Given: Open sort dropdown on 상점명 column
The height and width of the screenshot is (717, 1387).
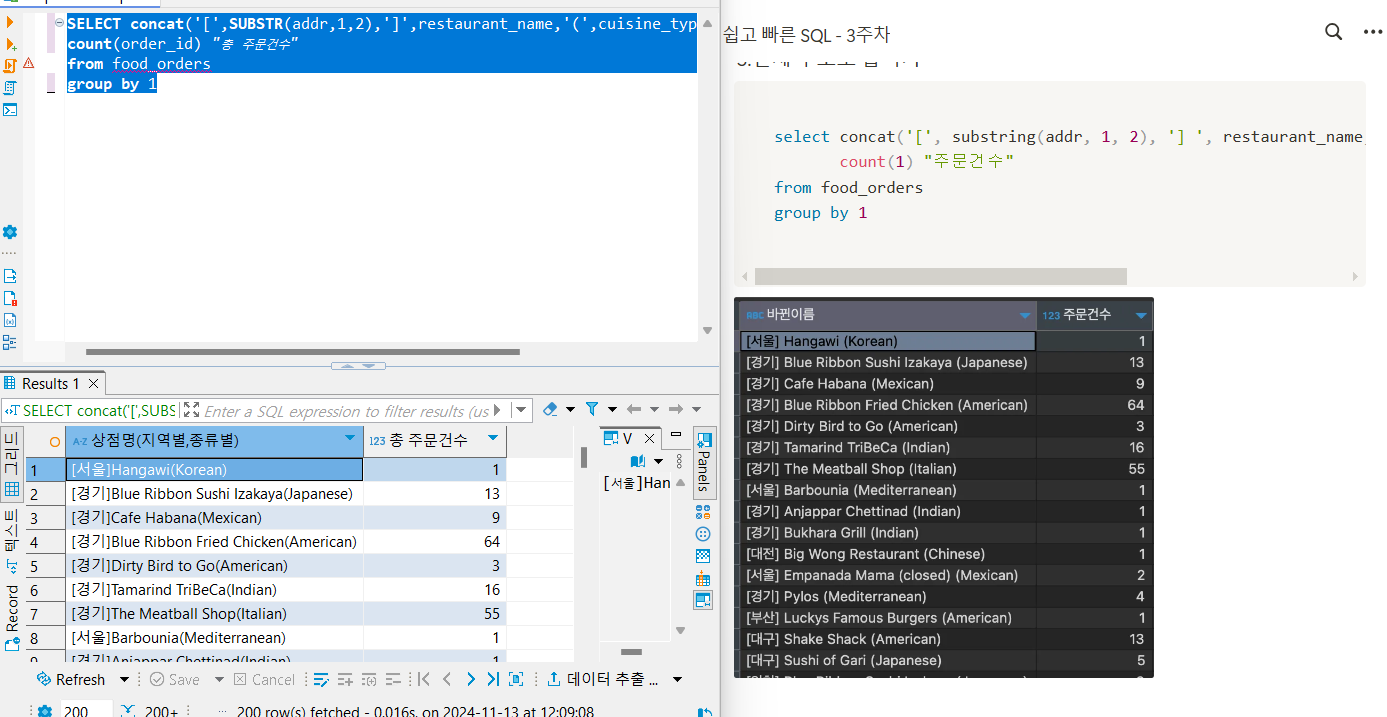Looking at the screenshot, I should [349, 439].
